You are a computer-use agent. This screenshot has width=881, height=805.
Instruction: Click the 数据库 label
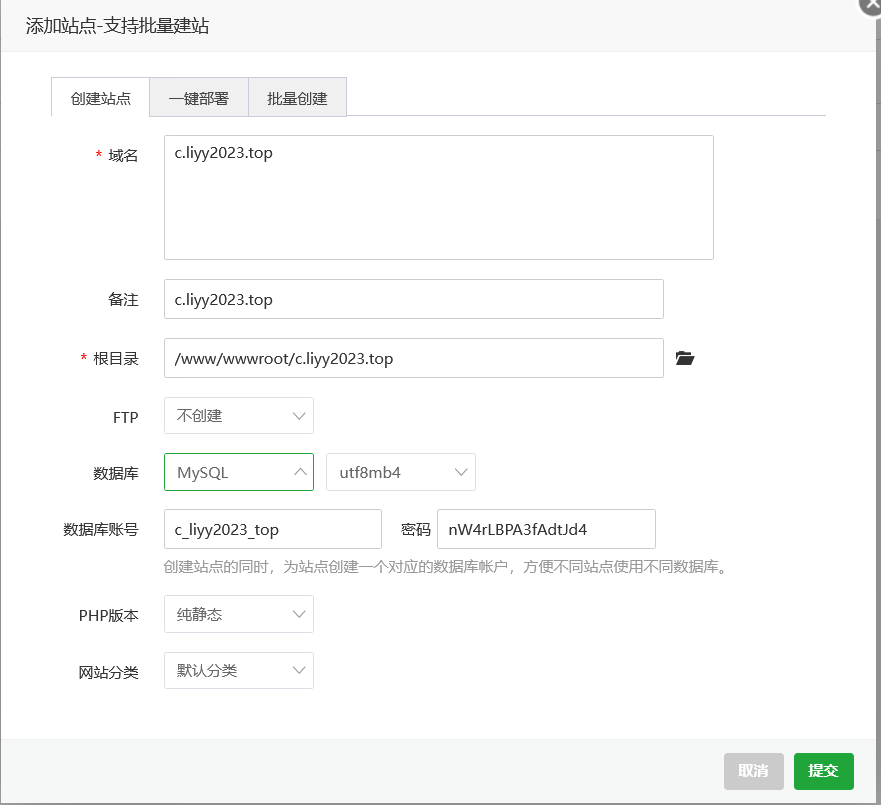click(116, 474)
